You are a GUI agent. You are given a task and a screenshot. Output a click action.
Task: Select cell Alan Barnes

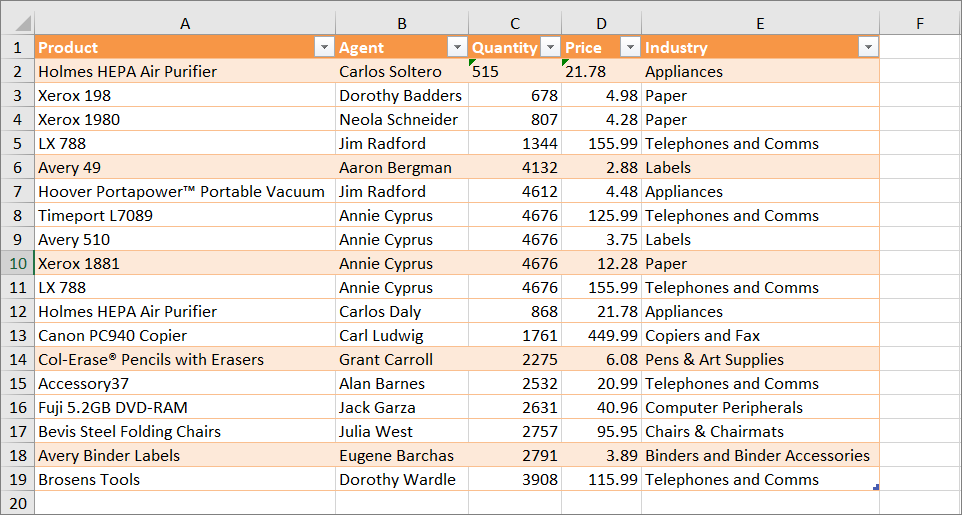tap(402, 383)
